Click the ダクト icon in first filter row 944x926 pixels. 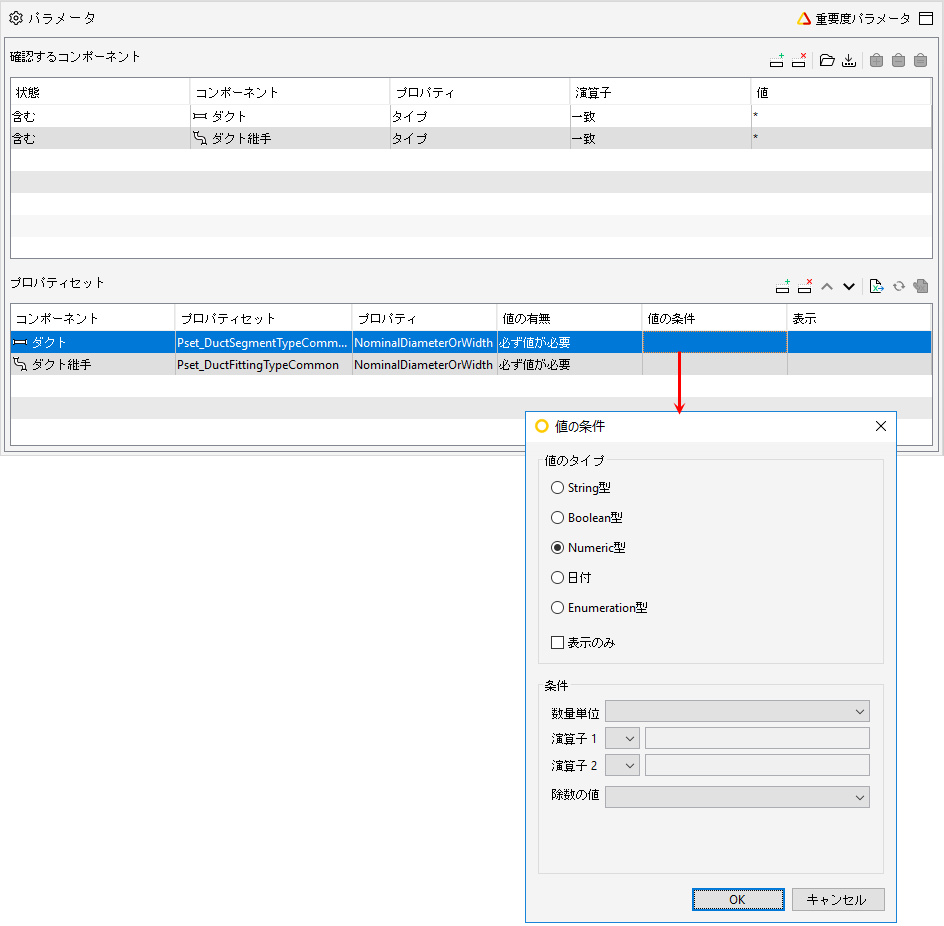point(200,116)
